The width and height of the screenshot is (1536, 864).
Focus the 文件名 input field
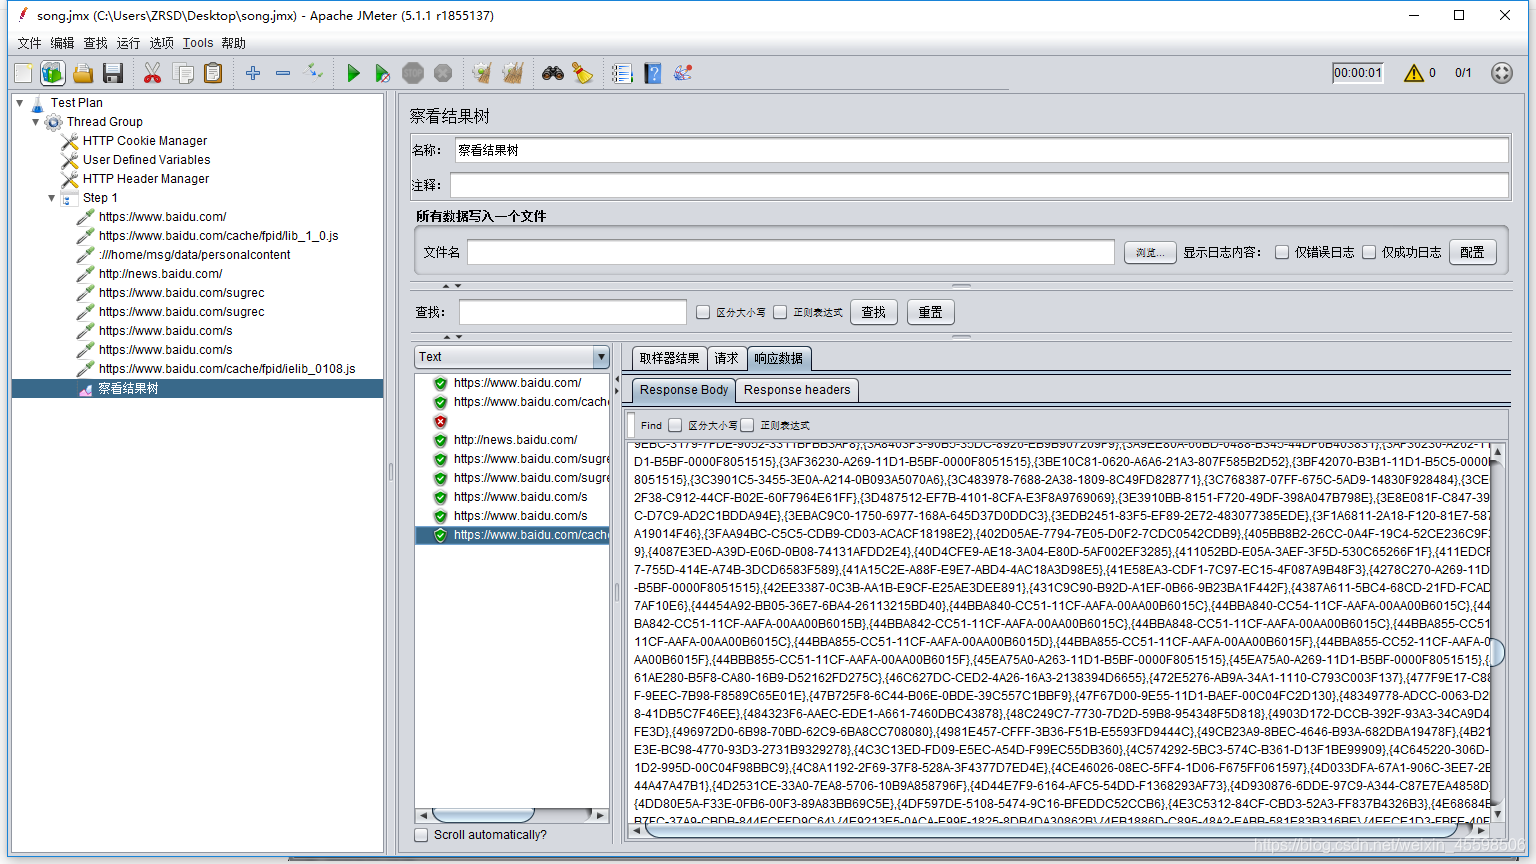point(791,252)
